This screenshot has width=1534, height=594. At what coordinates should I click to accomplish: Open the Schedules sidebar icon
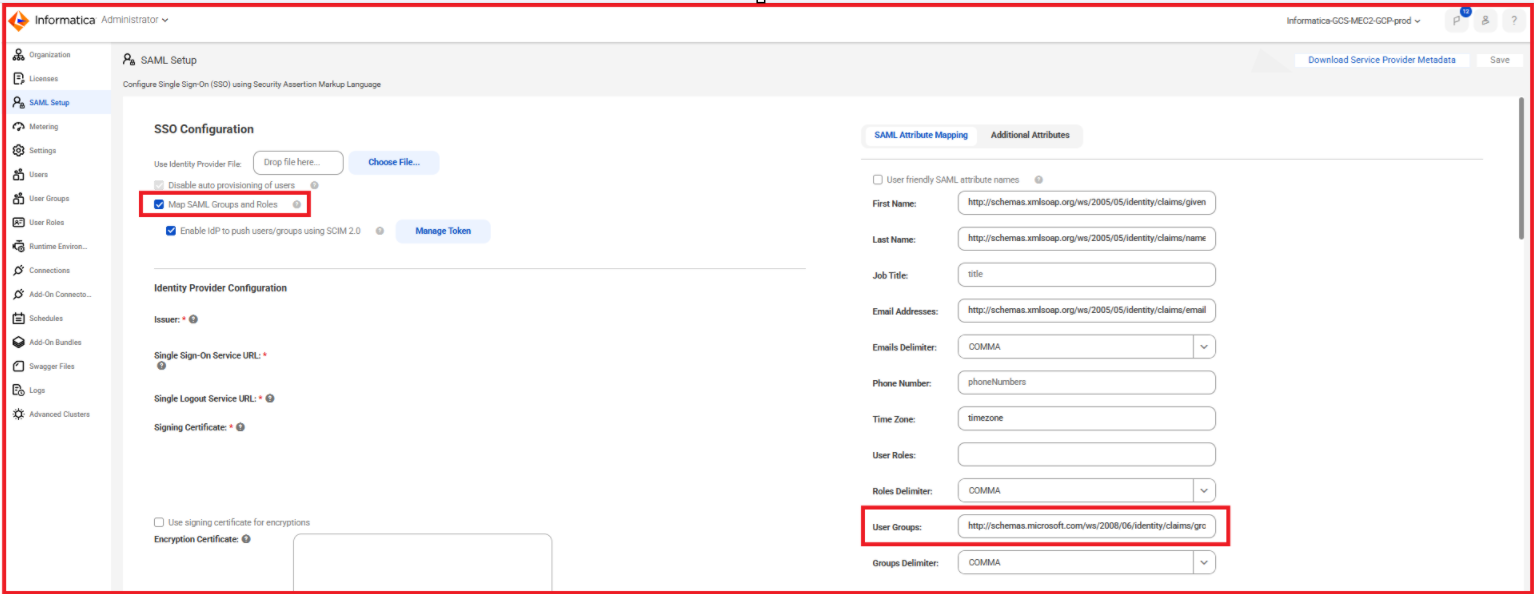[19, 318]
